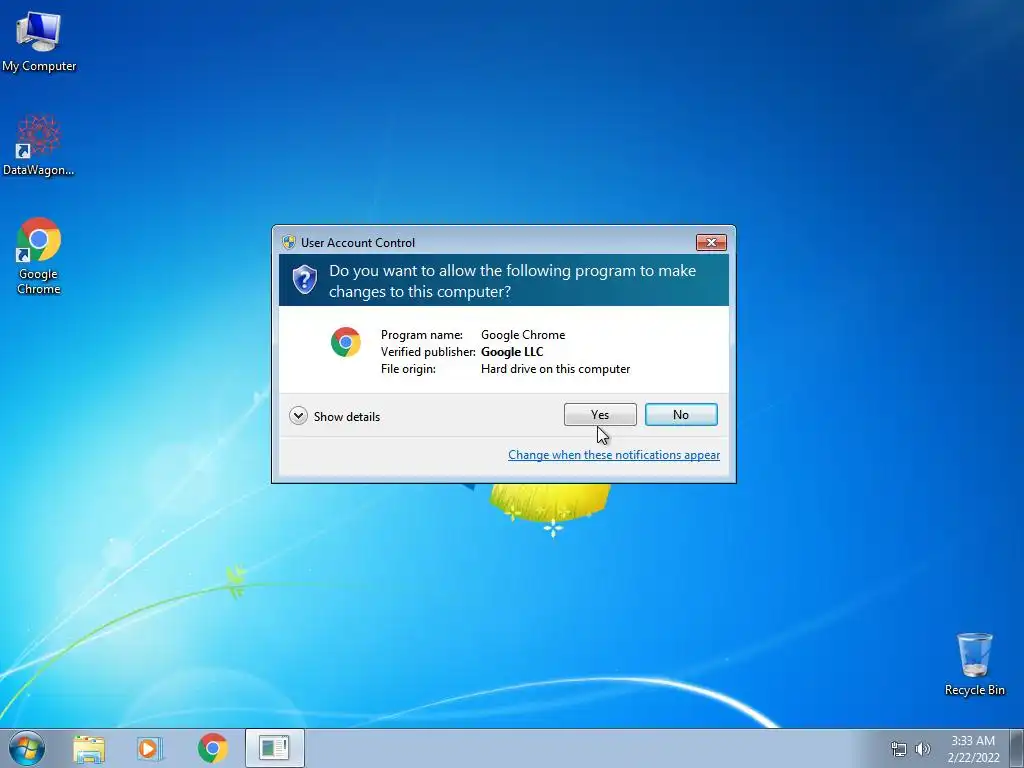Click the Chrome logo in the UAC dialog
The height and width of the screenshot is (768, 1024).
pyautogui.click(x=346, y=342)
